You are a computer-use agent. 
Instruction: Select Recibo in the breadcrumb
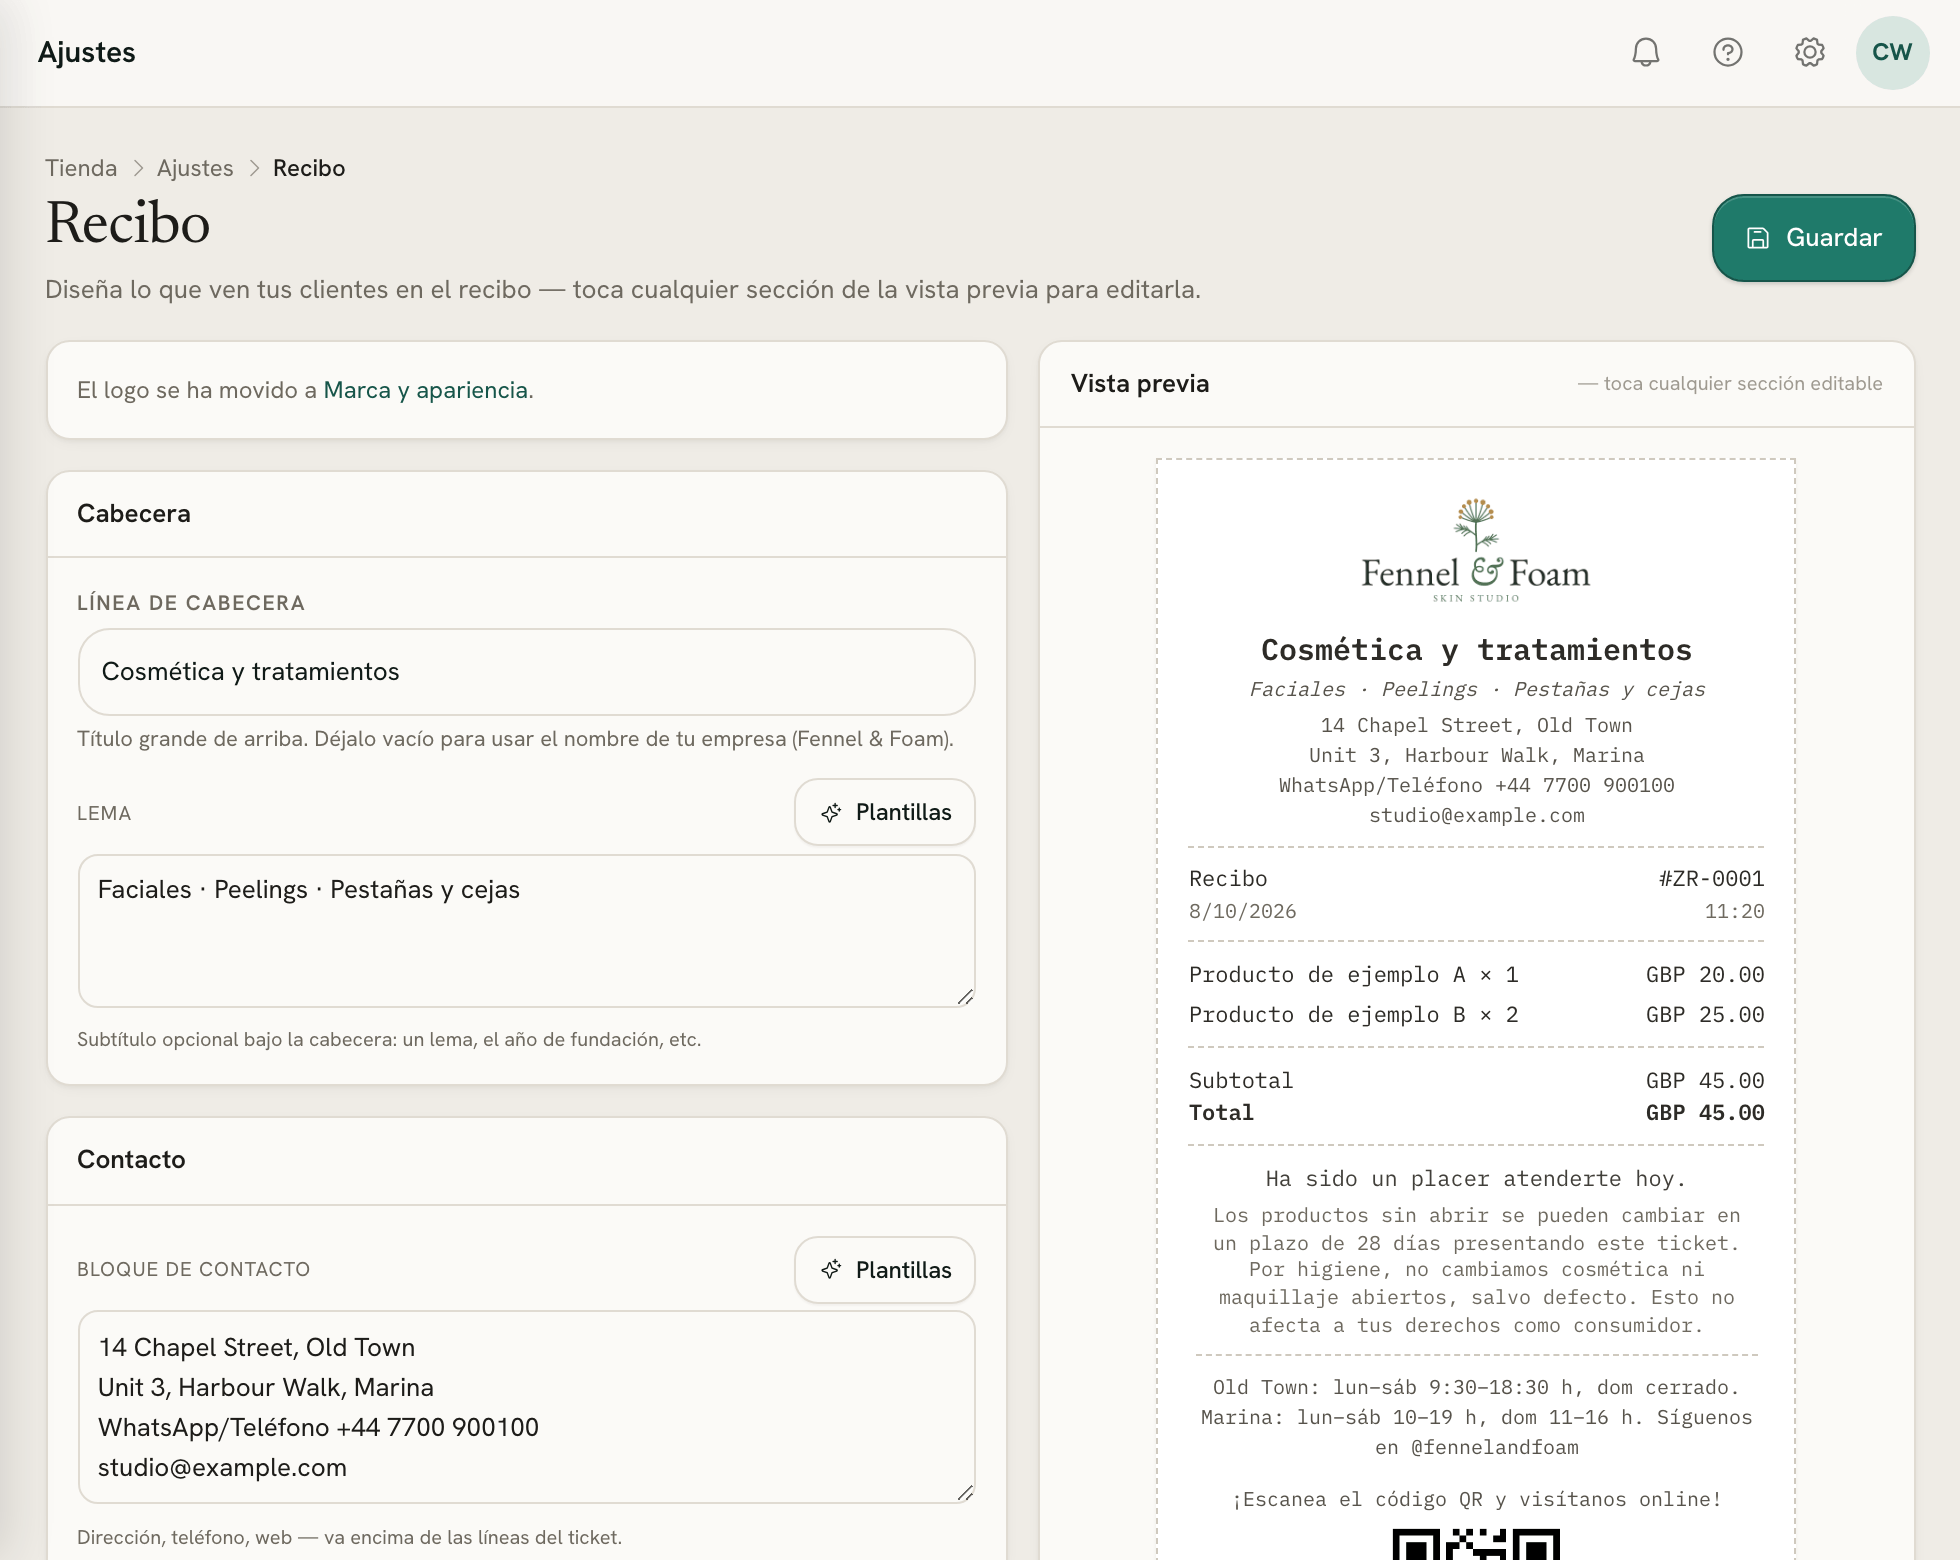pyautogui.click(x=309, y=168)
